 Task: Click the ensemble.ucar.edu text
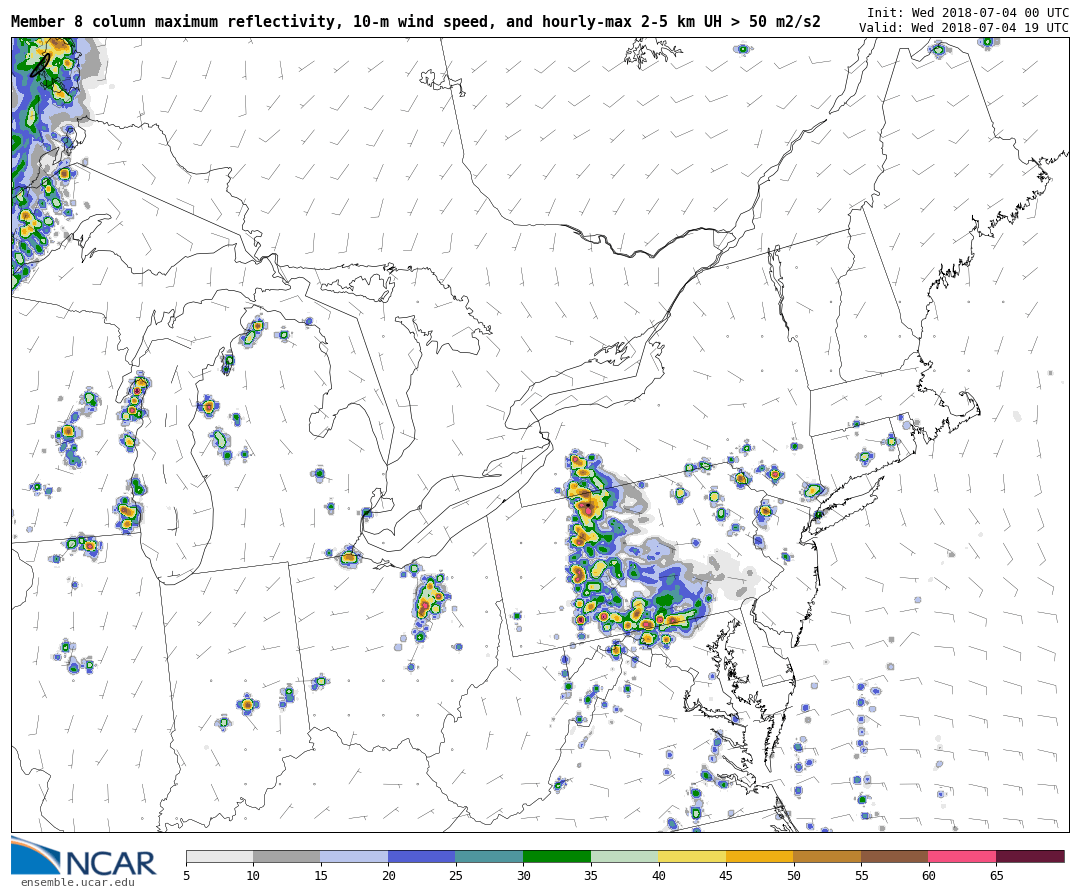point(77,883)
